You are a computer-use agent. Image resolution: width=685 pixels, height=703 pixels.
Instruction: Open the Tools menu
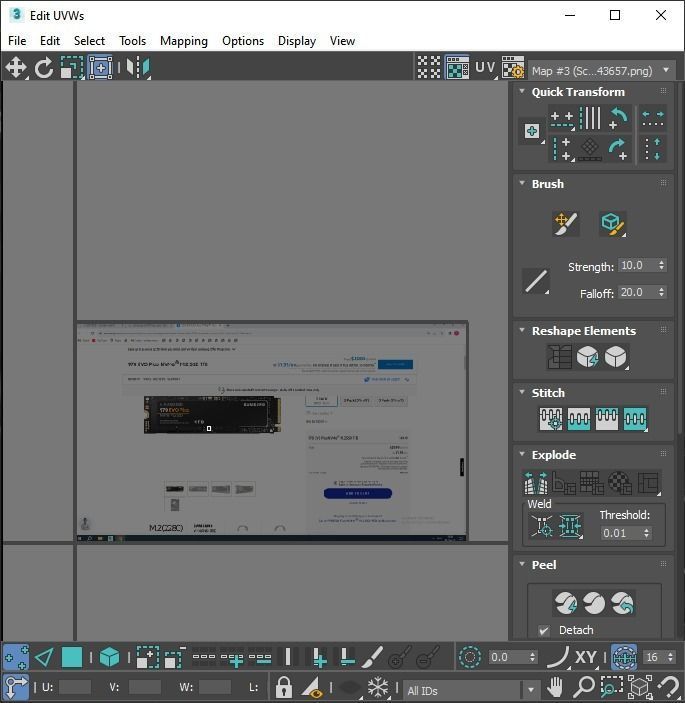pos(133,41)
